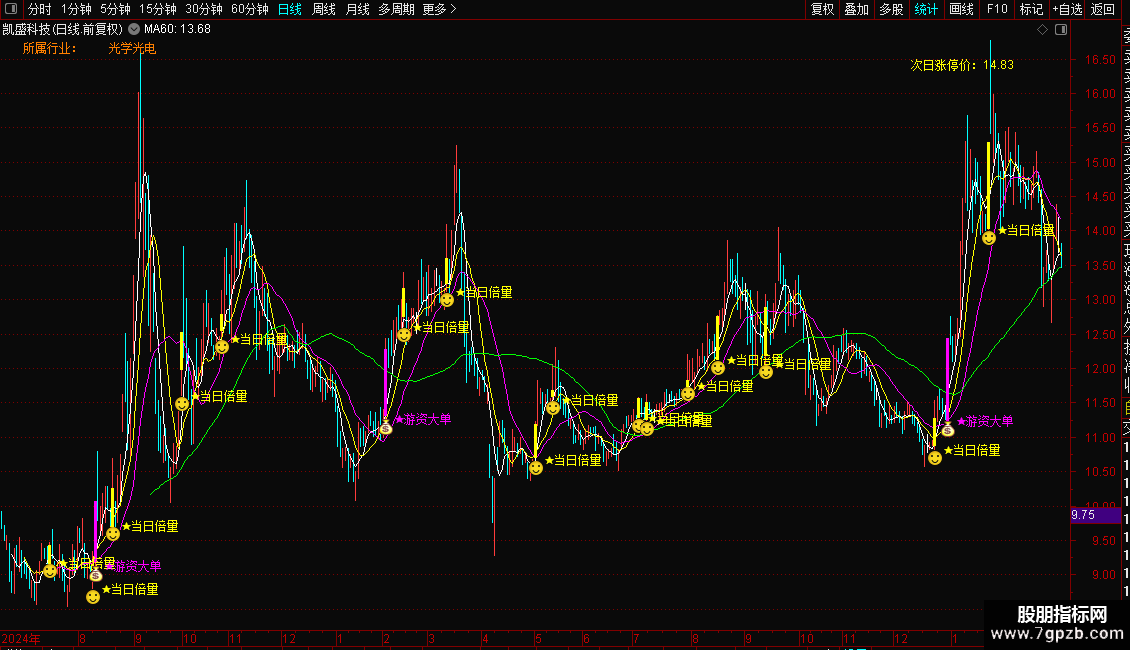The height and width of the screenshot is (650, 1130).
Task: Click month 6 on the time axis
Action: [586, 638]
